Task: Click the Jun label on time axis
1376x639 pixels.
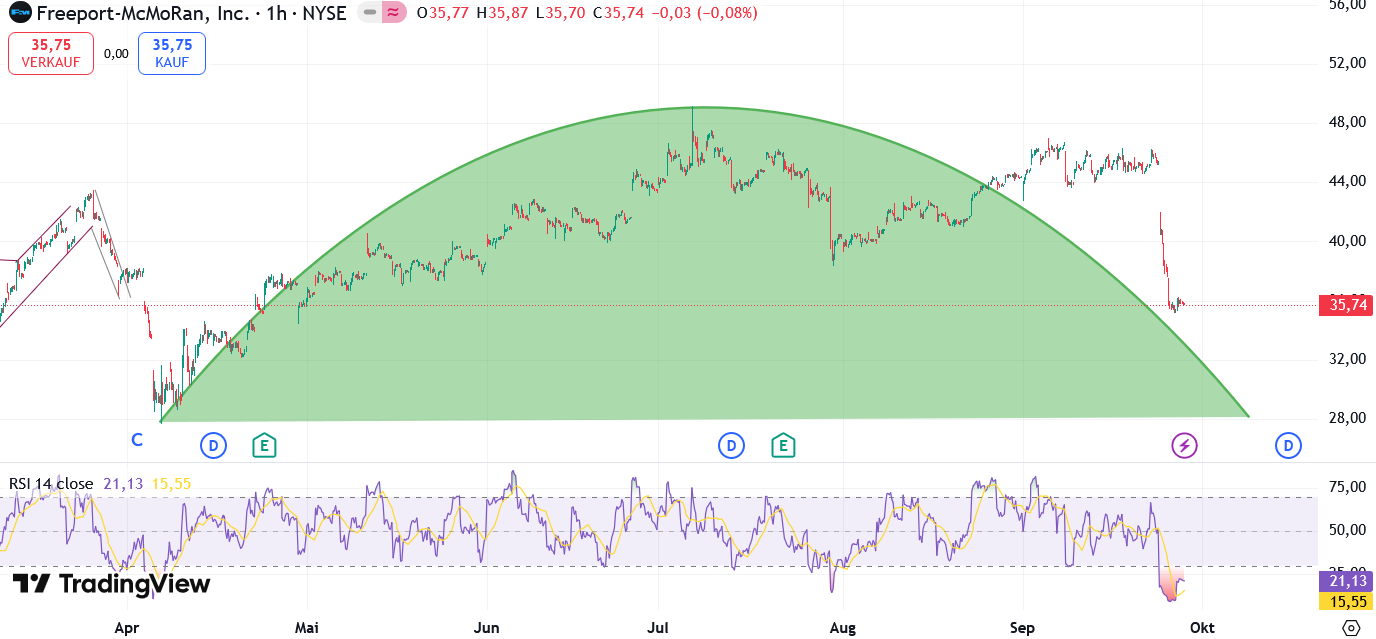Action: 485,628
